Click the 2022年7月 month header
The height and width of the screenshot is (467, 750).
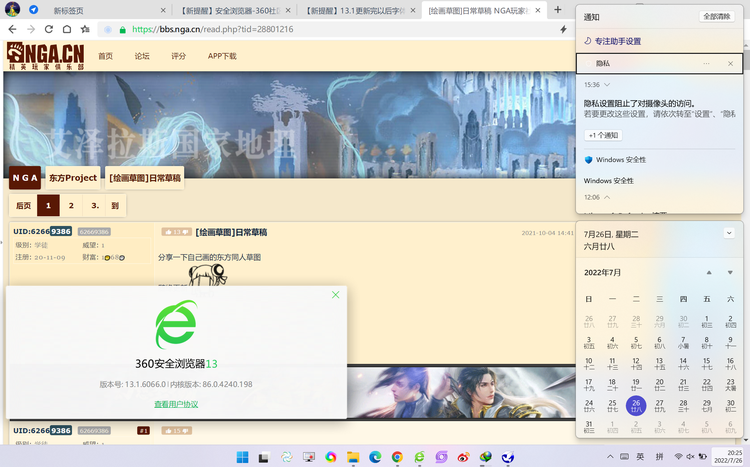coord(602,273)
